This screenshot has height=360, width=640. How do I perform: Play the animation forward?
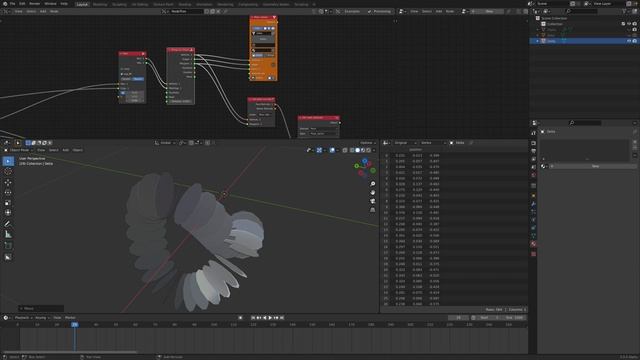point(270,318)
